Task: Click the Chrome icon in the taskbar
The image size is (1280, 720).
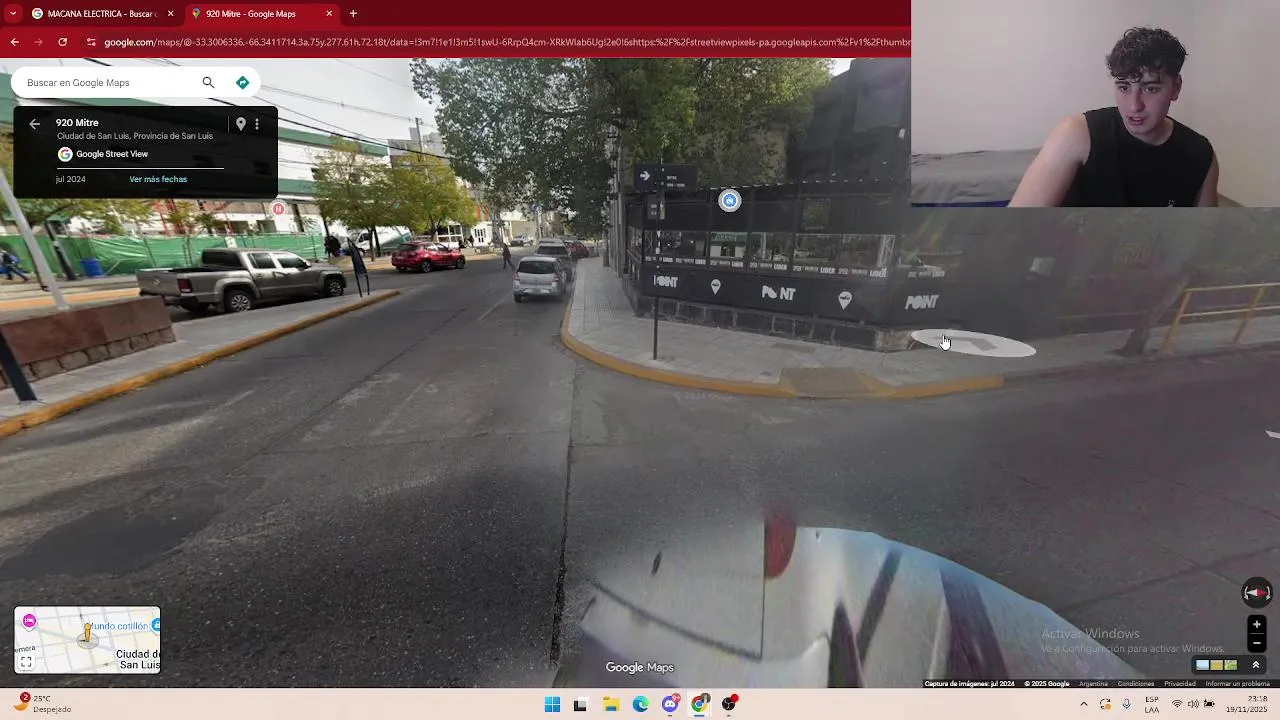Action: click(700, 705)
